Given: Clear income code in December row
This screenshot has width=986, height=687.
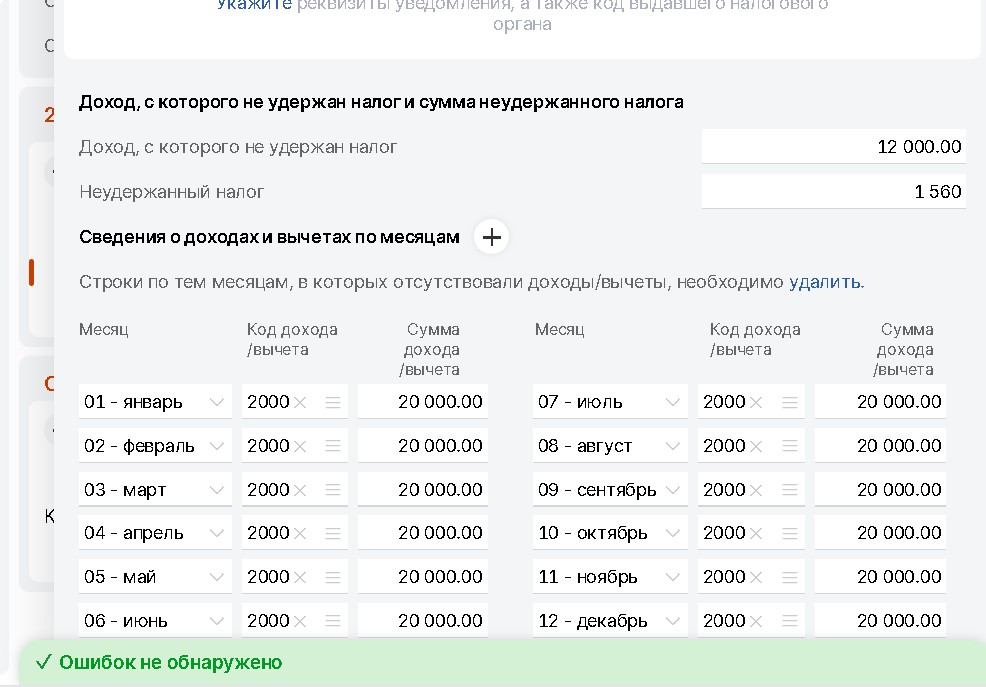Looking at the screenshot, I should [756, 621].
